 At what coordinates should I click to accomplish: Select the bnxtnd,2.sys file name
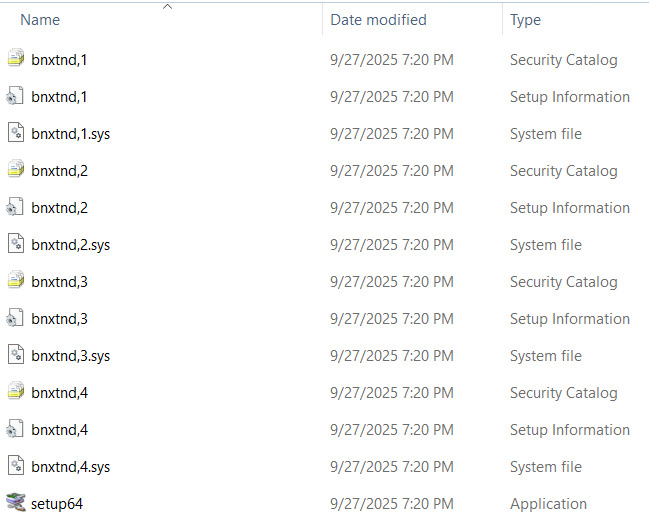click(70, 245)
